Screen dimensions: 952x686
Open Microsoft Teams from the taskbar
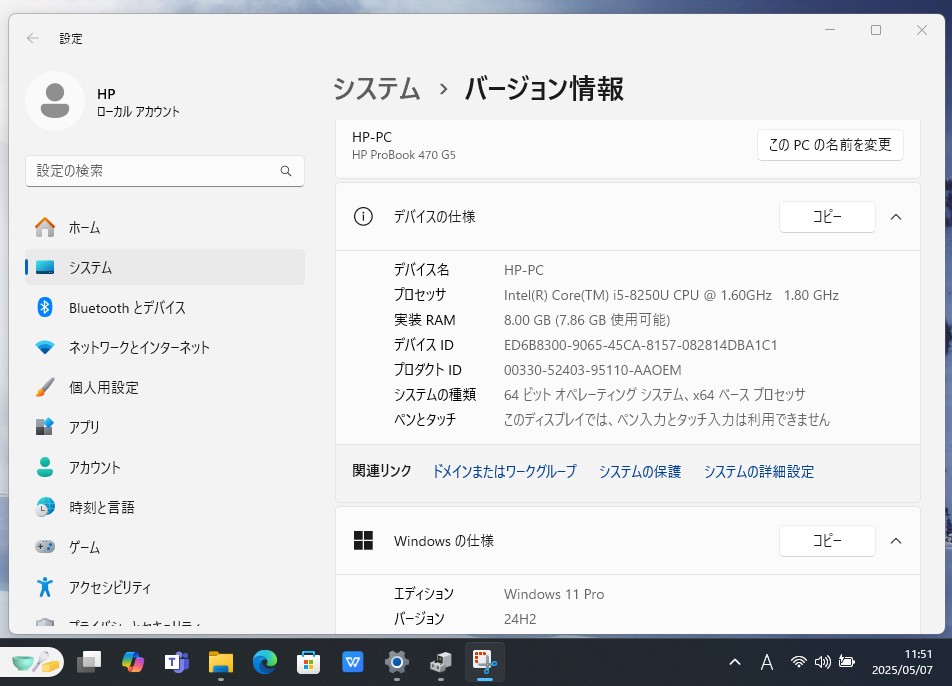[x=177, y=662]
